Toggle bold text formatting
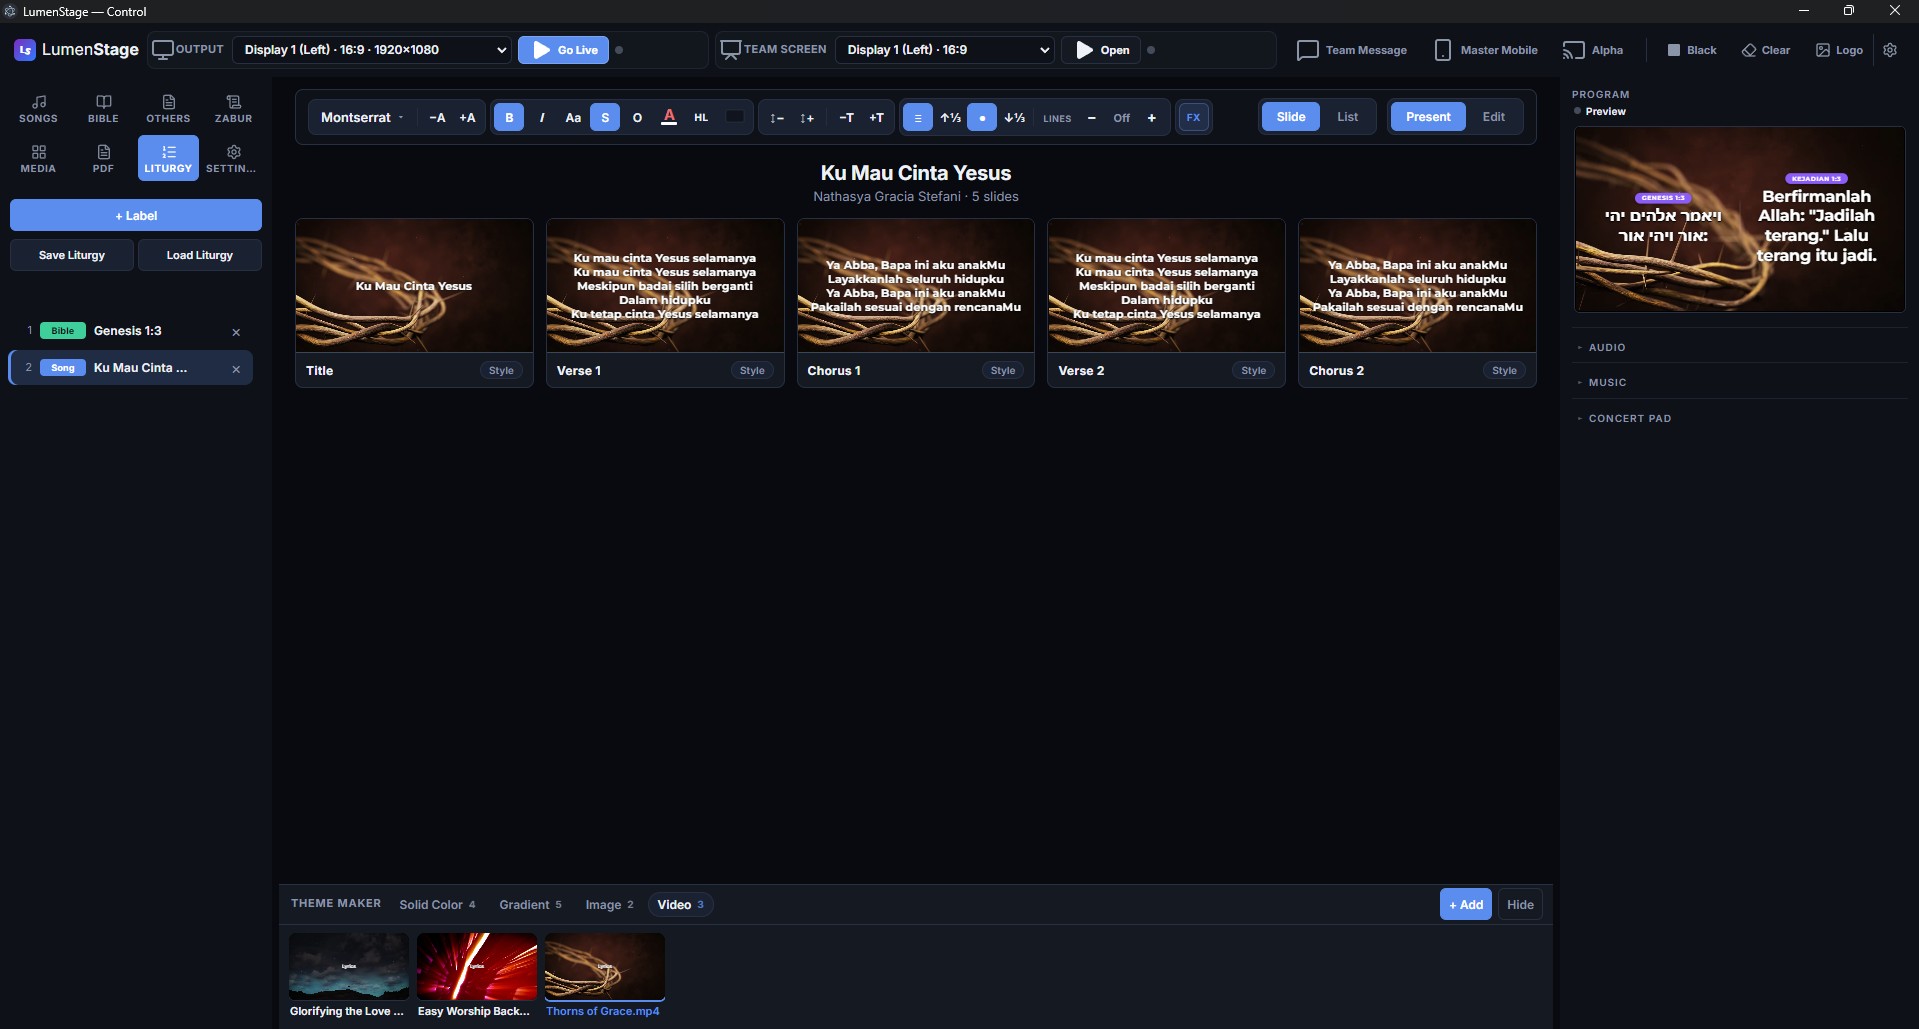Image resolution: width=1919 pixels, height=1029 pixels. 509,117
